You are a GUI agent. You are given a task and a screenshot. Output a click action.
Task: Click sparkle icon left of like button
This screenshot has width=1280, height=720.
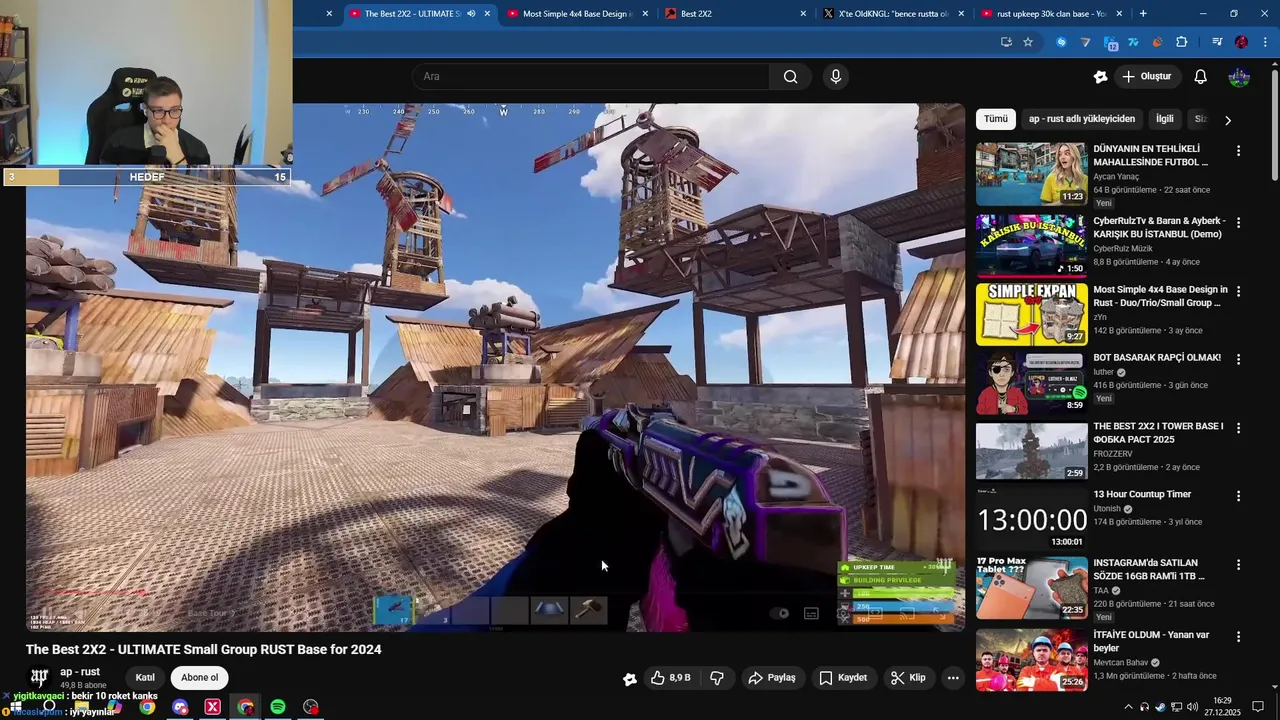coord(630,679)
